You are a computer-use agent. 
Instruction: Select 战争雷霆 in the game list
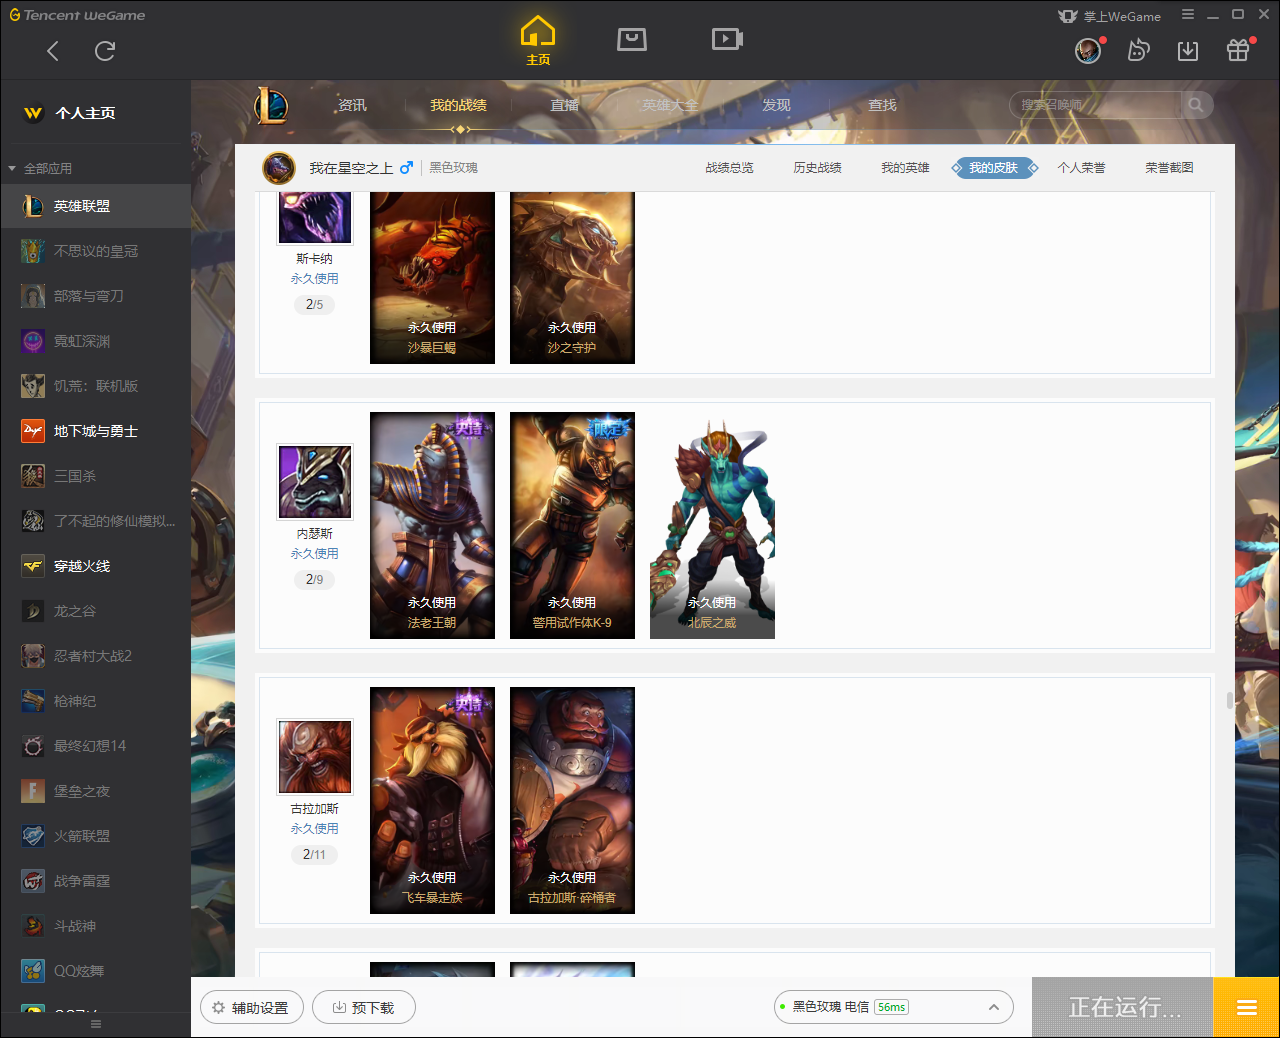click(95, 881)
